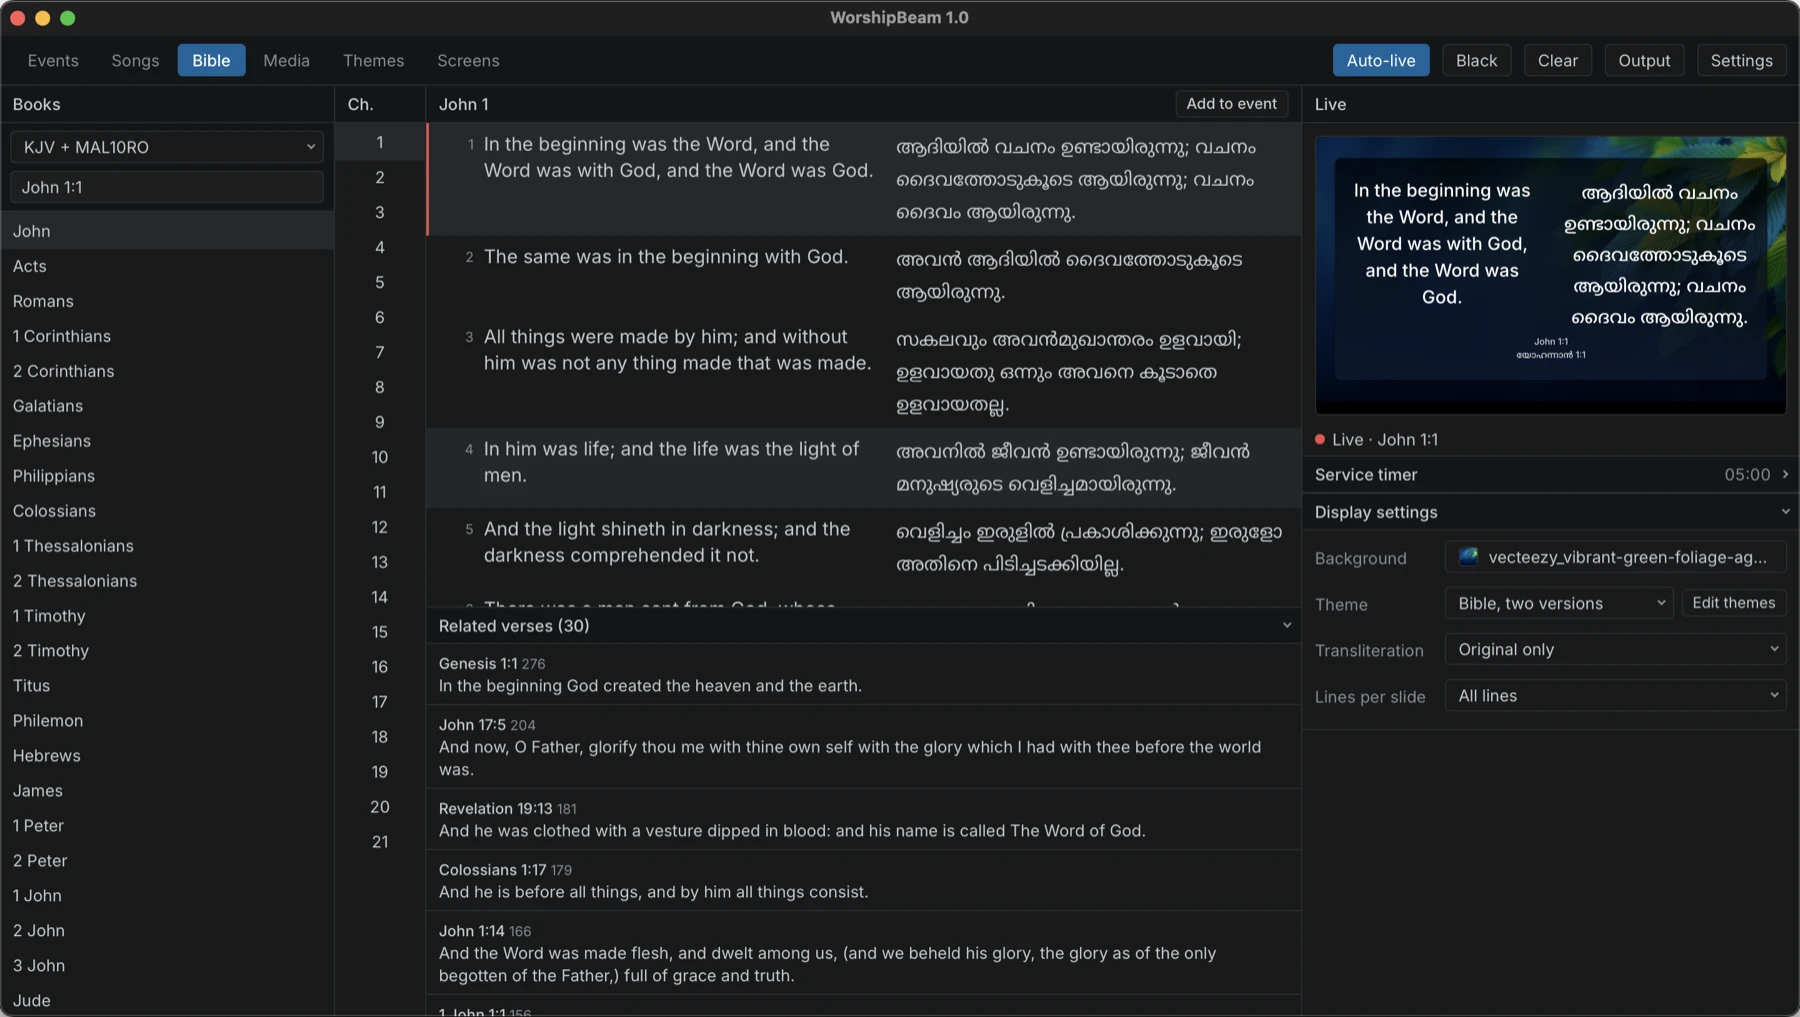Choose the vecteezy foliage background selector
This screenshot has height=1017, width=1800.
click(x=1615, y=557)
